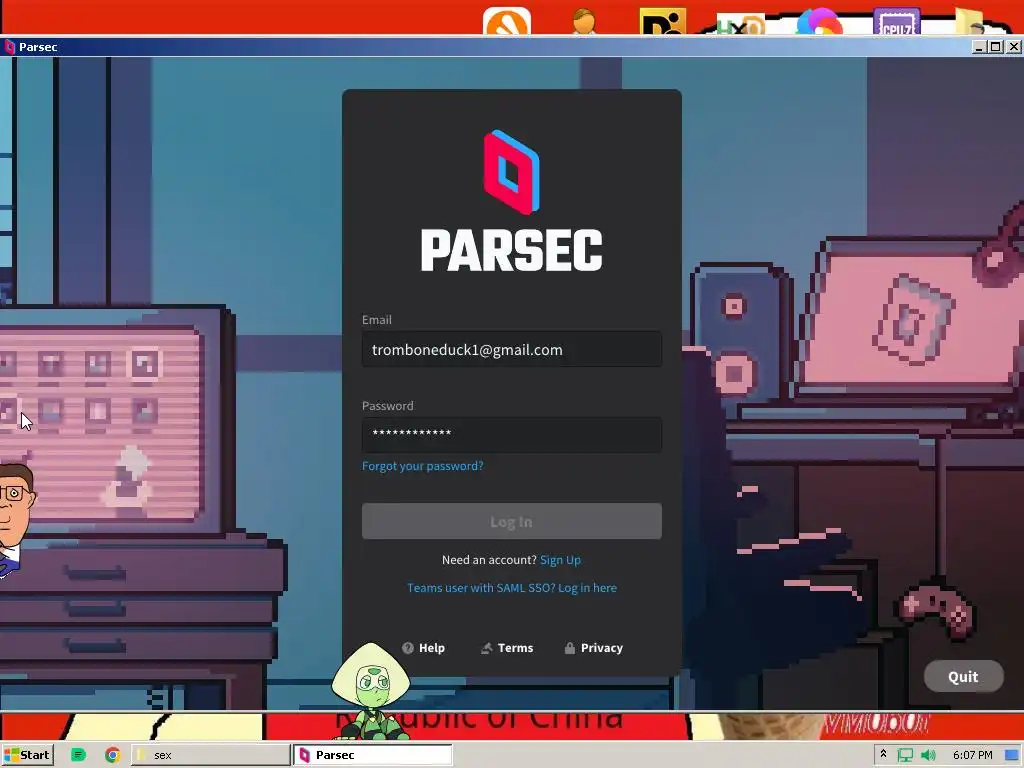Image resolution: width=1024 pixels, height=768 pixels.
Task: Open the Terms link
Action: coord(507,648)
